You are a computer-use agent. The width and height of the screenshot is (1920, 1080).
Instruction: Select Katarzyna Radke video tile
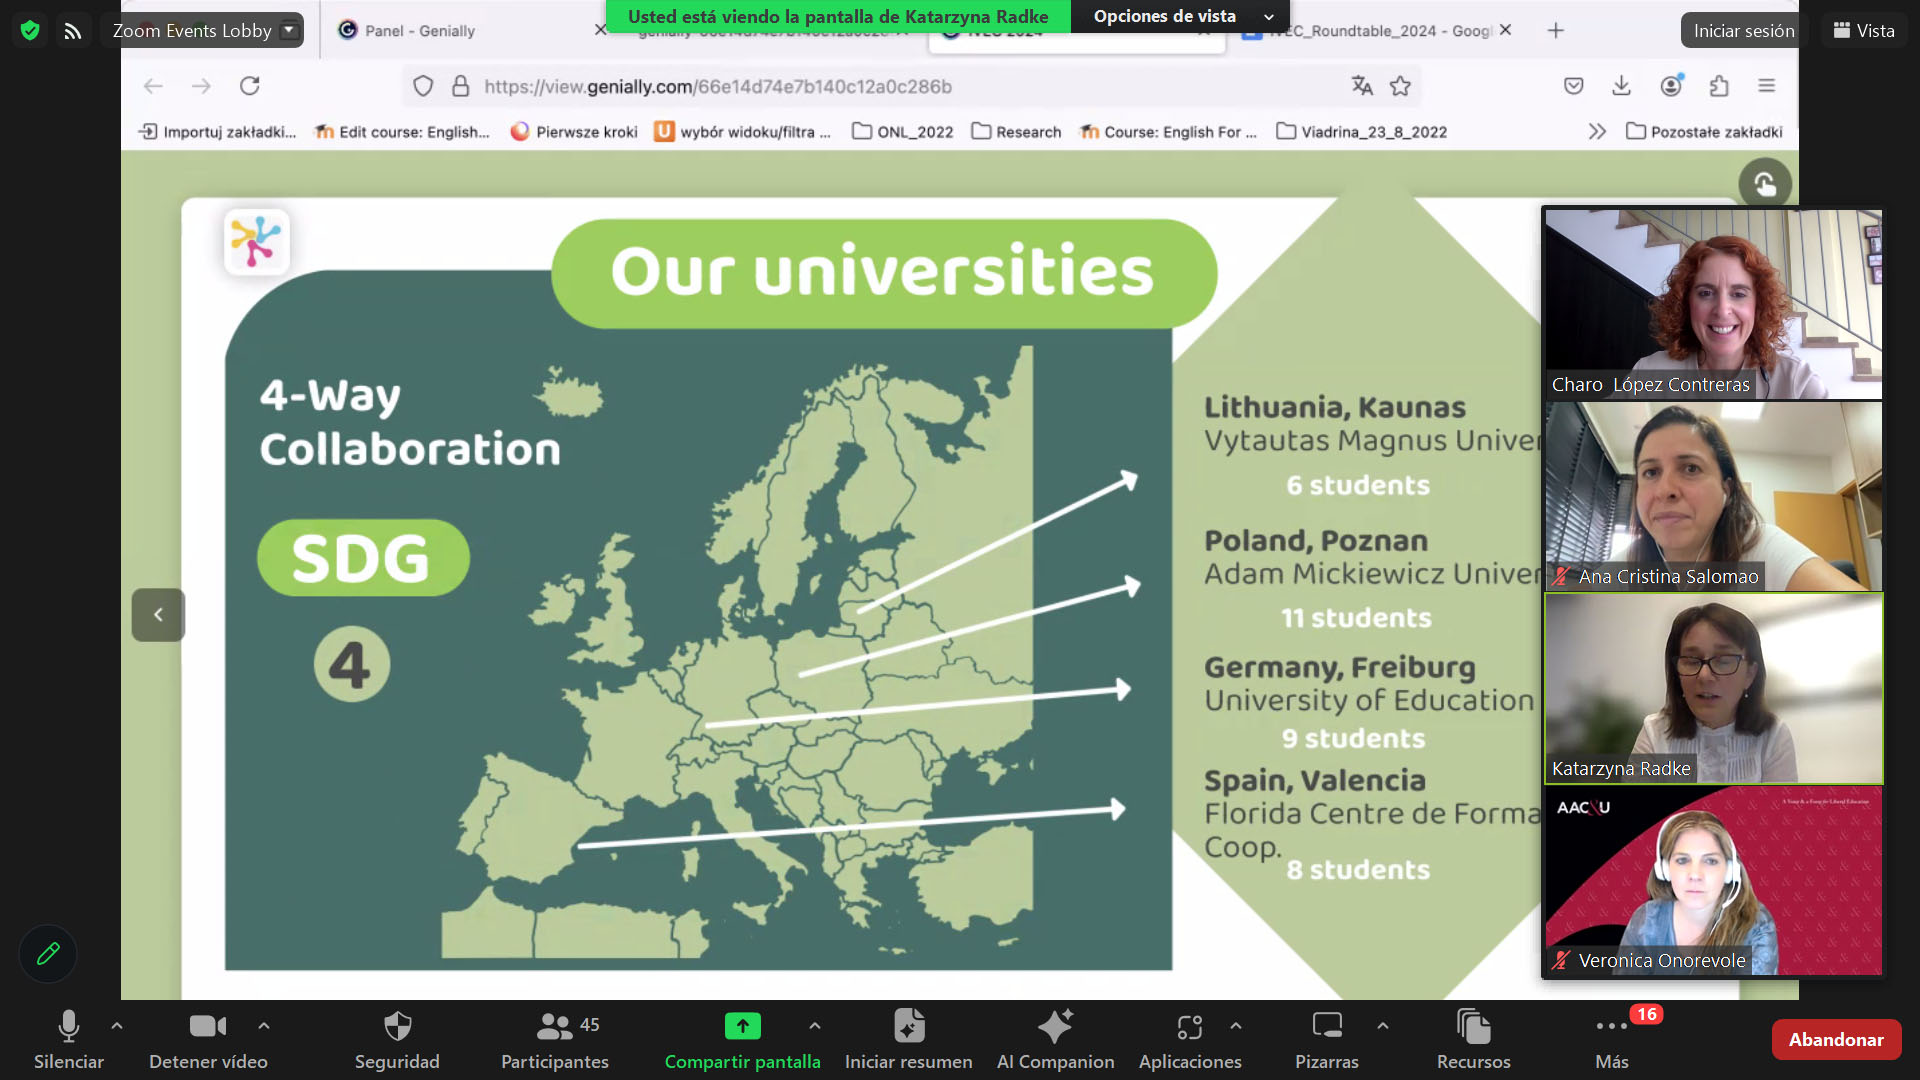(x=1713, y=688)
